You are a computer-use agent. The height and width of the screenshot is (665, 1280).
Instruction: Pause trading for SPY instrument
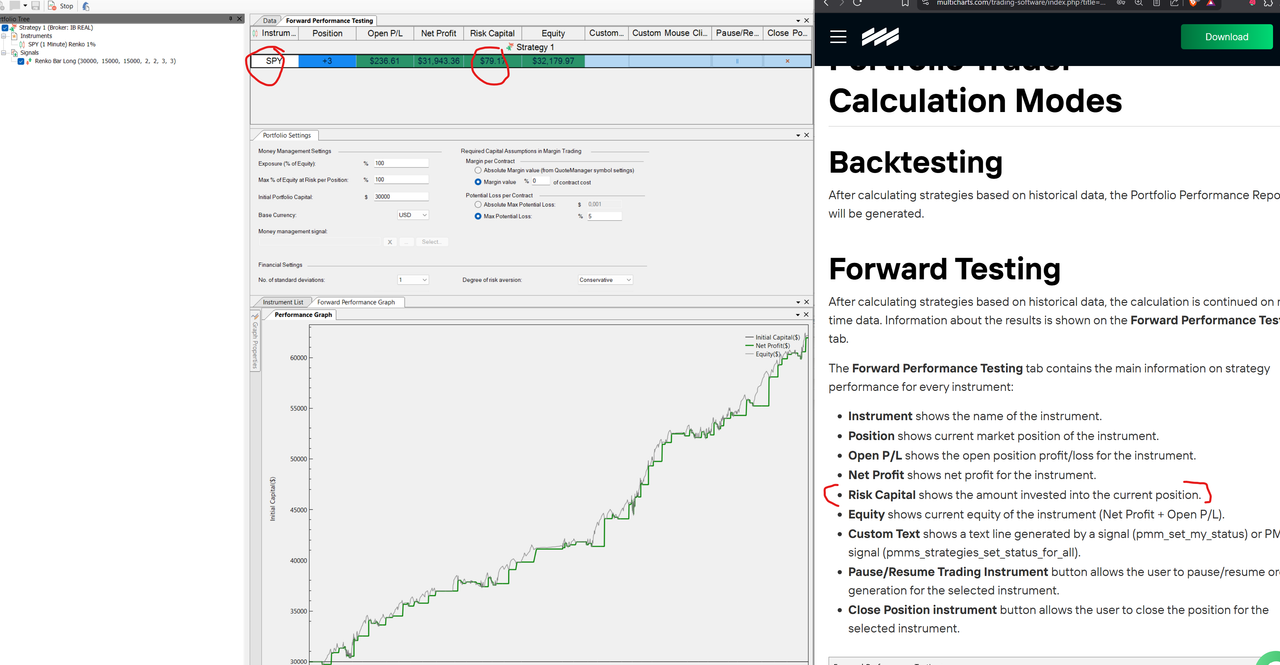click(x=737, y=61)
